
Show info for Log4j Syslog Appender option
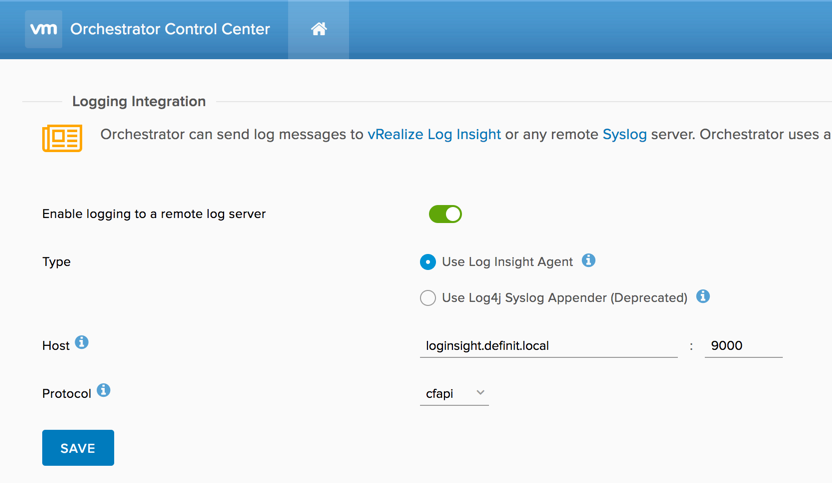point(703,296)
